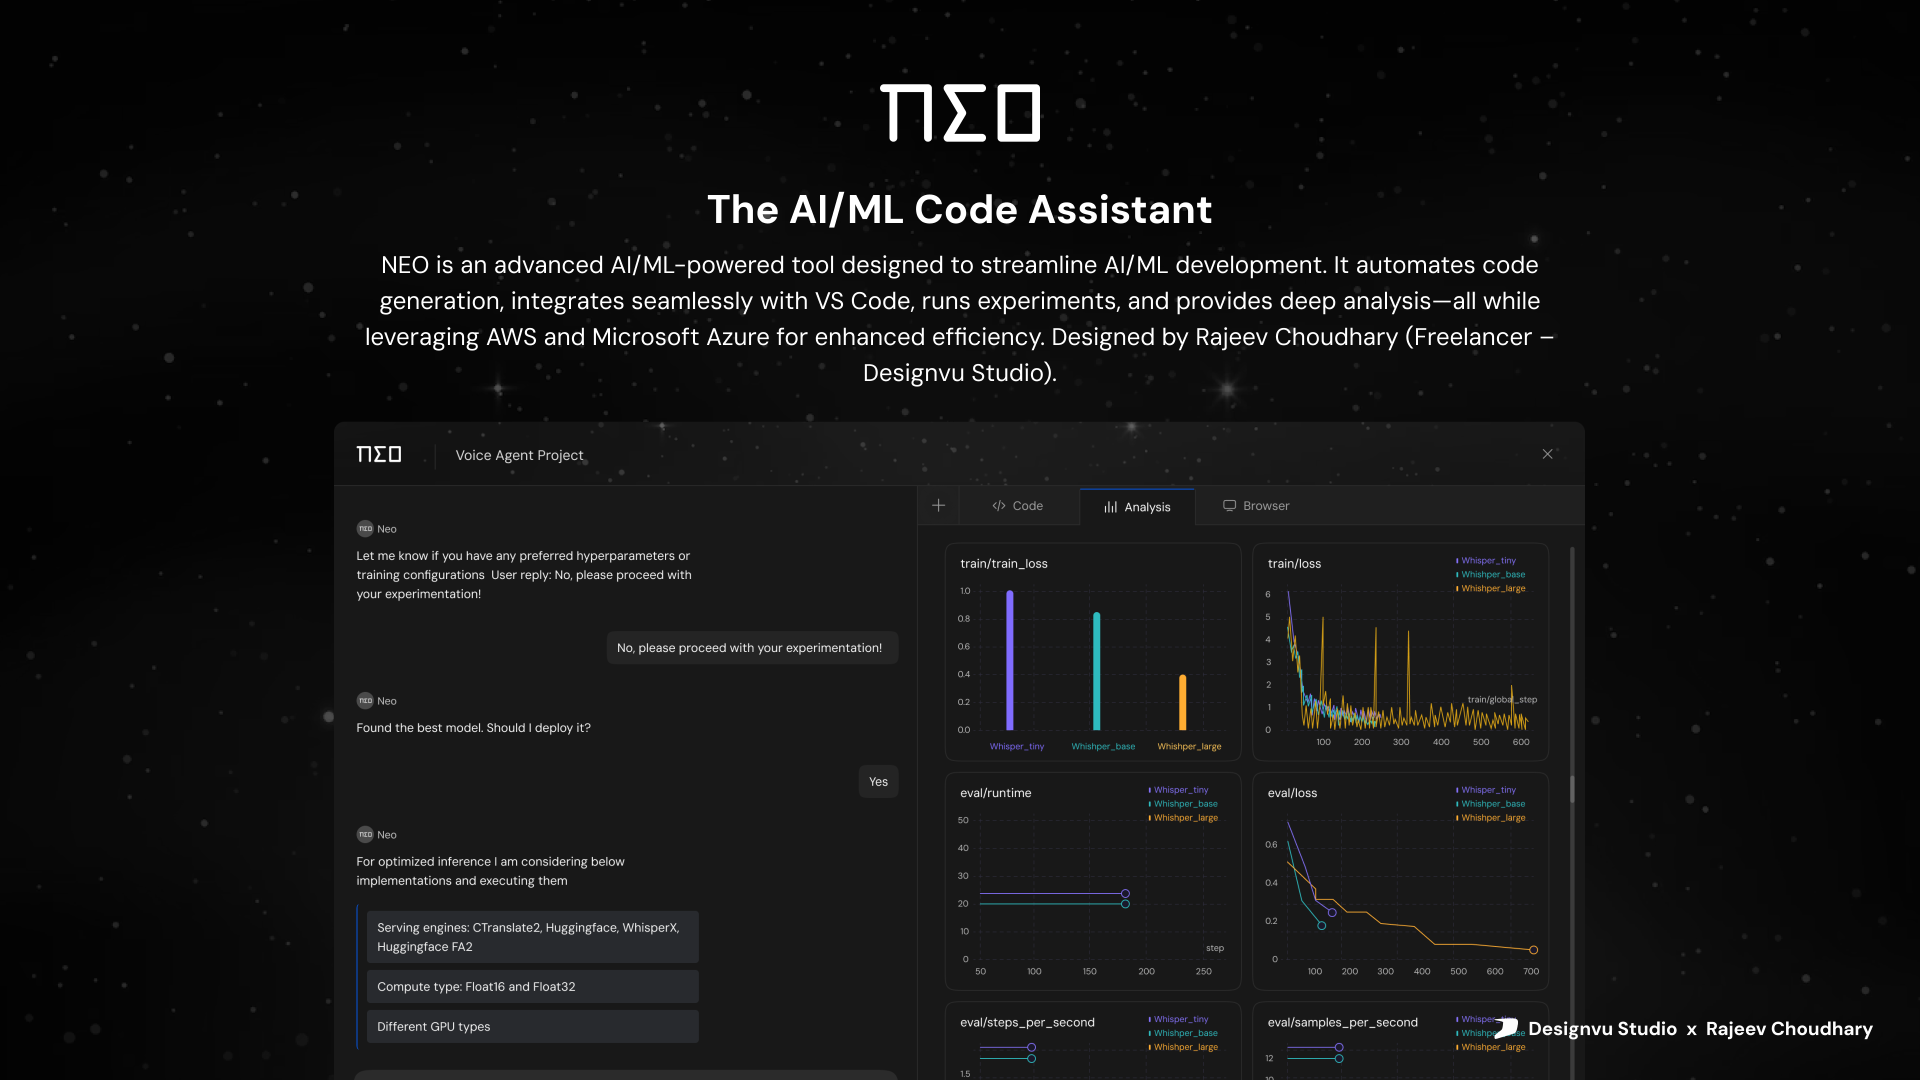The height and width of the screenshot is (1080, 1920).
Task: Close the Voice Agent Project panel
Action: tap(1547, 454)
